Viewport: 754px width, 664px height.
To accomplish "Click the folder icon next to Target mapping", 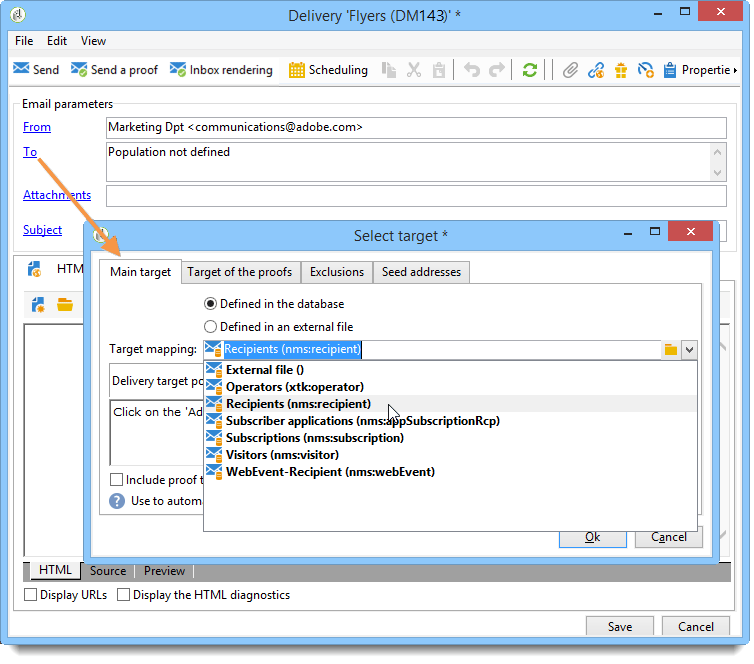I will 671,350.
